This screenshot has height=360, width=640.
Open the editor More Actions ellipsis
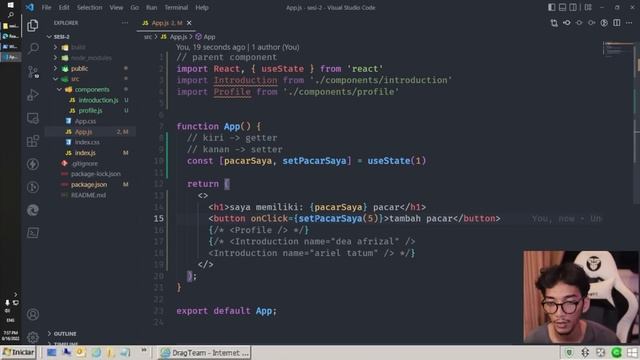629,23
